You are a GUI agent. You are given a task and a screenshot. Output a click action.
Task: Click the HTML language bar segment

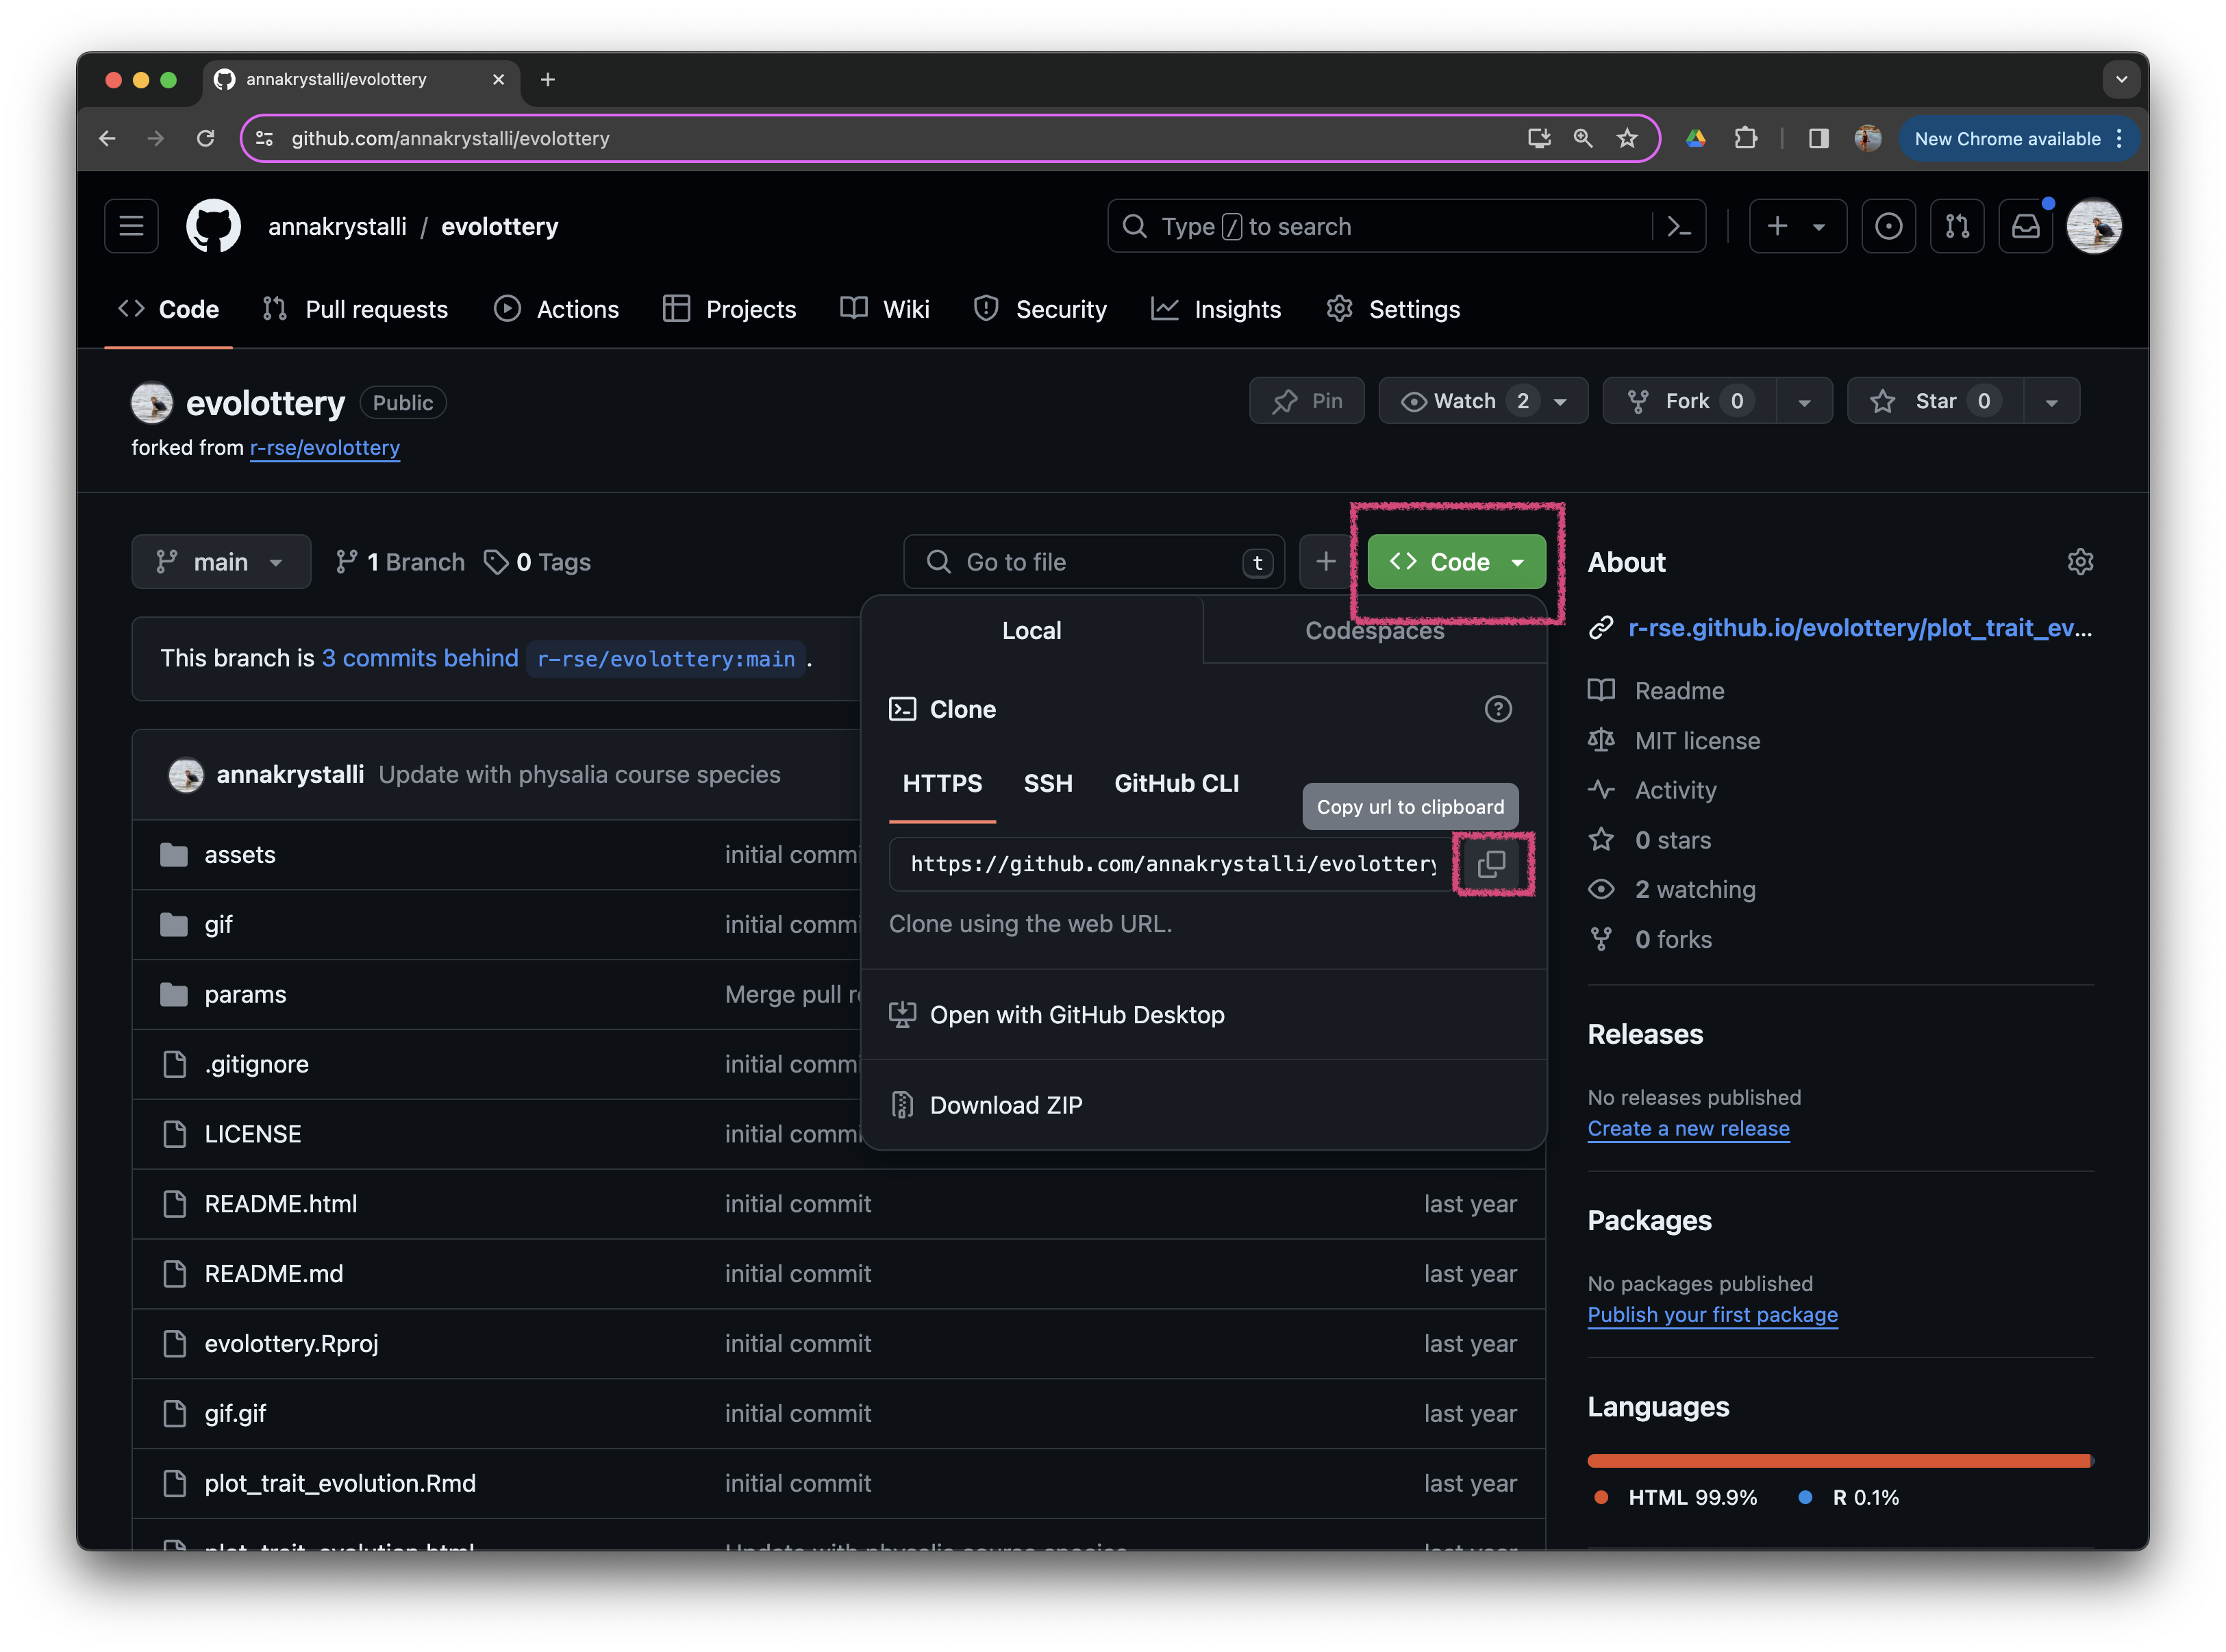click(x=1838, y=1461)
